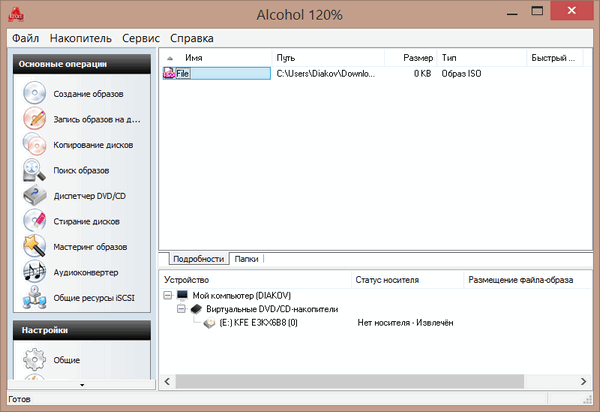Click the ISO file icon next to File

(169, 73)
